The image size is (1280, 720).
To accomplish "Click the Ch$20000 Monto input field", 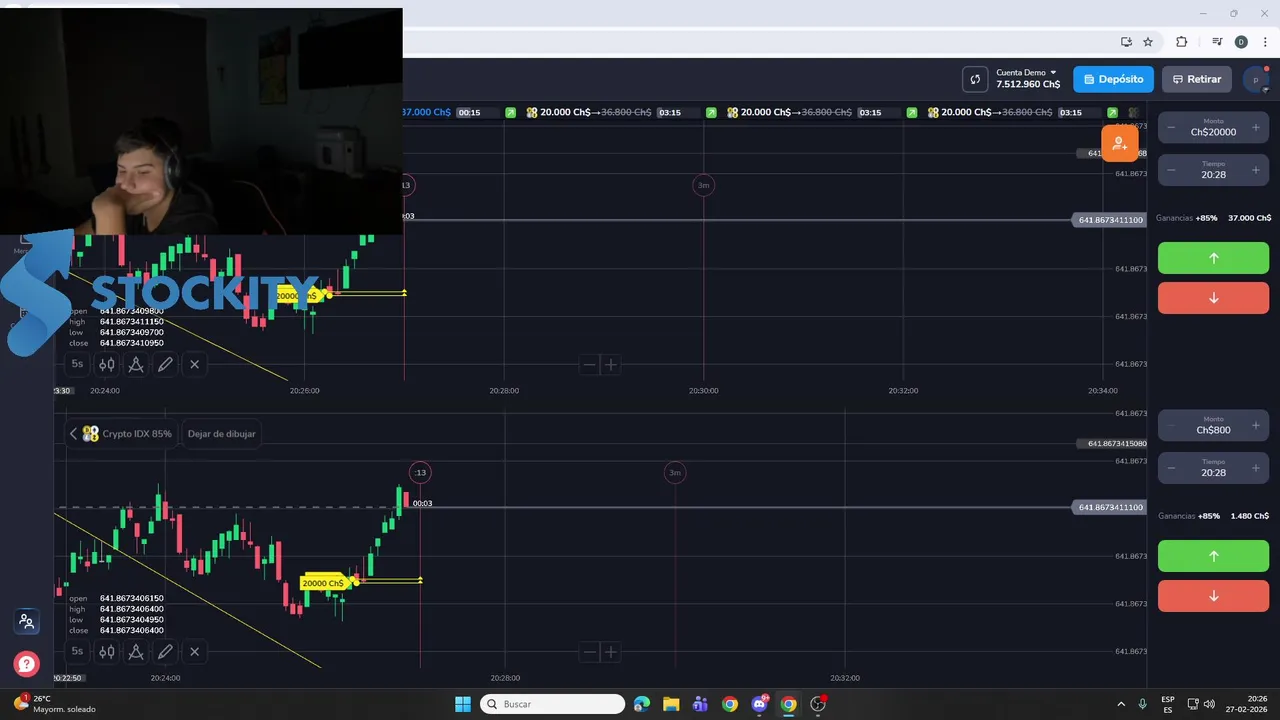I will coord(1213,127).
